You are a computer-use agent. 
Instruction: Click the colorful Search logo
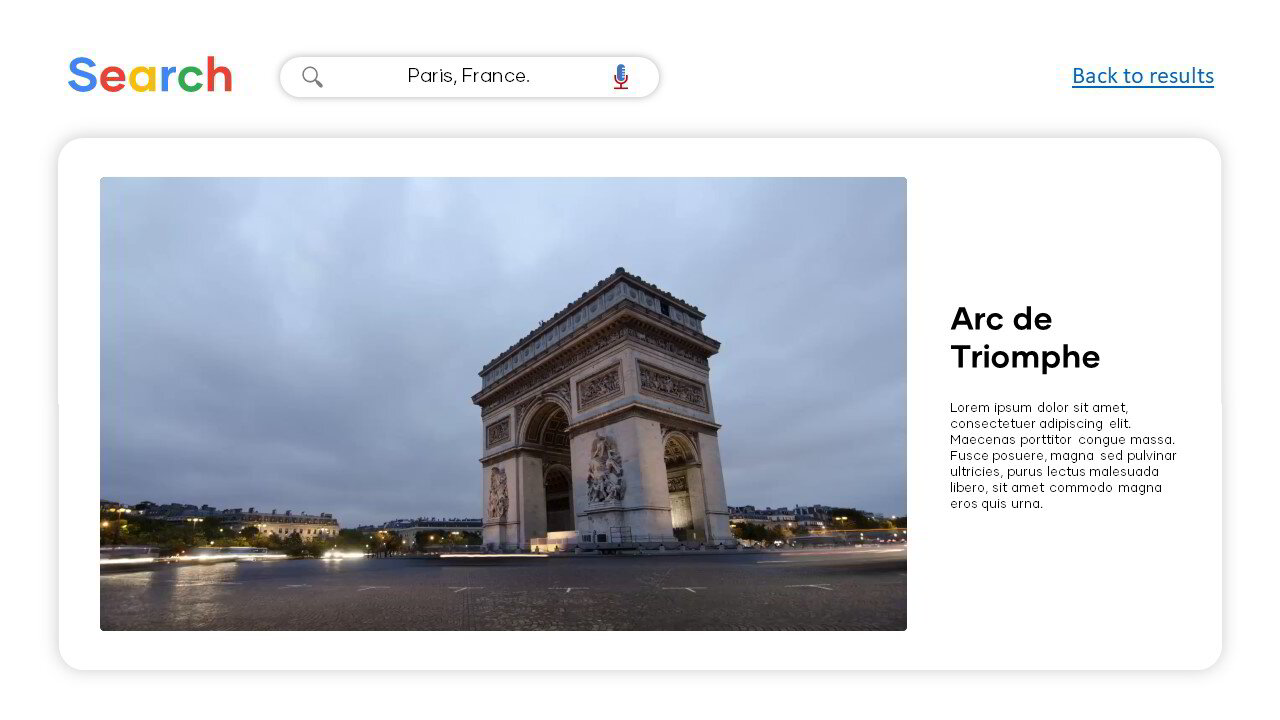pyautogui.click(x=150, y=76)
